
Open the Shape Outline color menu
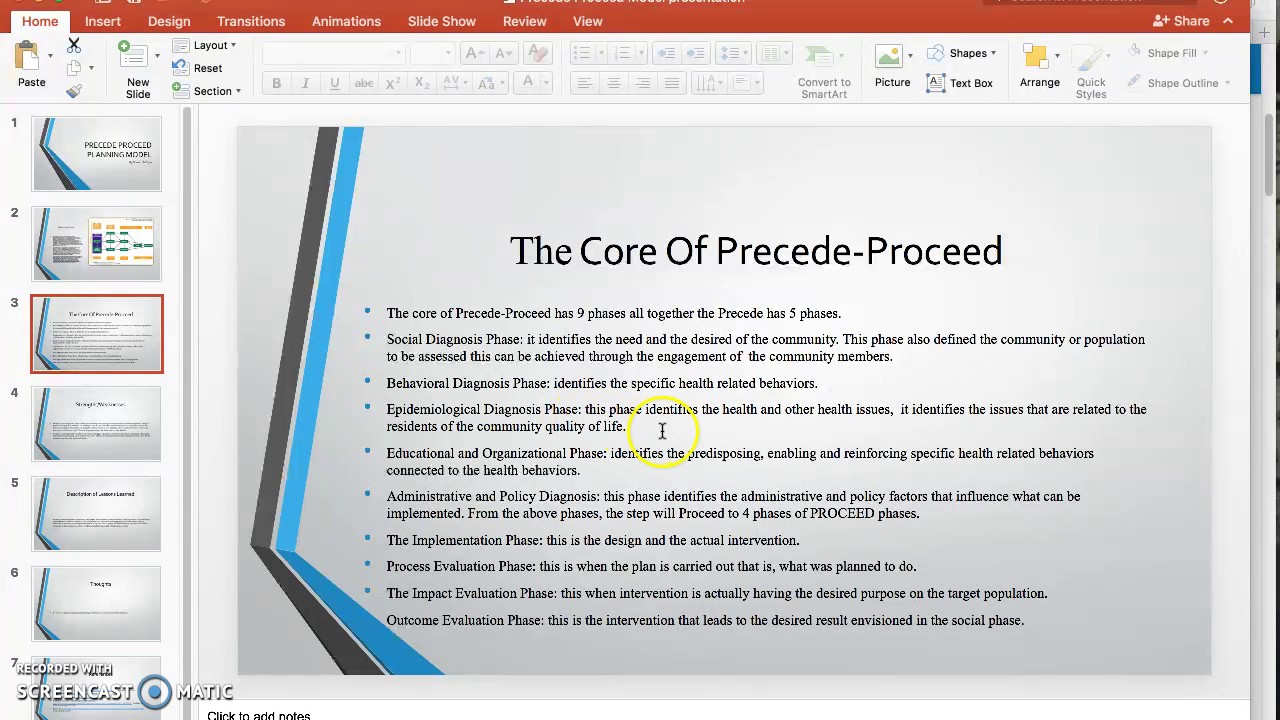(x=1179, y=83)
